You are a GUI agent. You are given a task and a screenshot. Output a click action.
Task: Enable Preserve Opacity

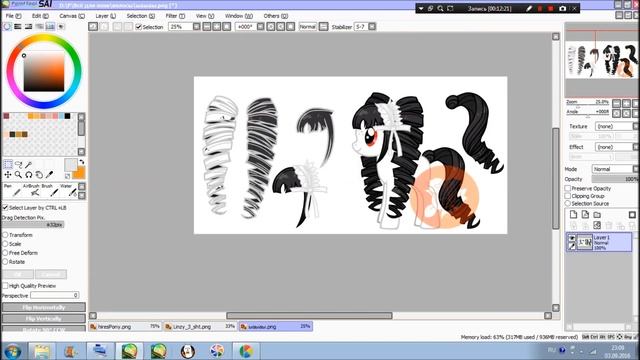(x=568, y=189)
